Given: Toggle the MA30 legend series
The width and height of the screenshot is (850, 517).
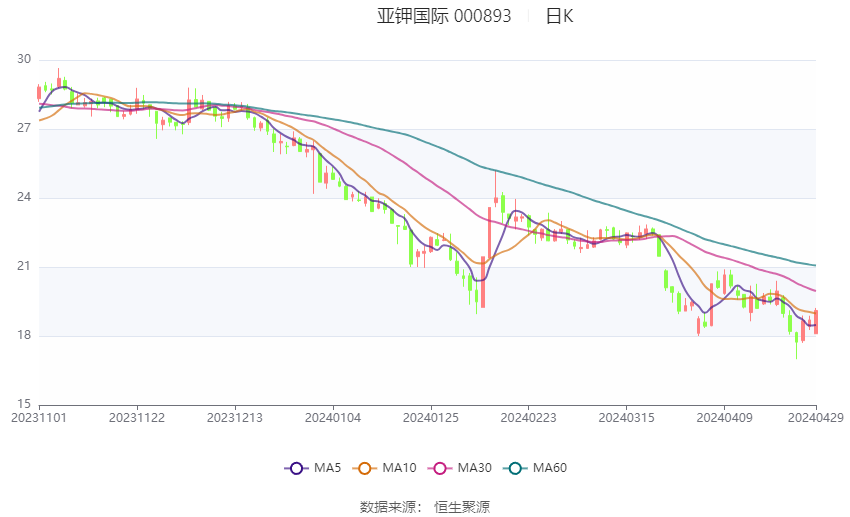Looking at the screenshot, I should (460, 468).
